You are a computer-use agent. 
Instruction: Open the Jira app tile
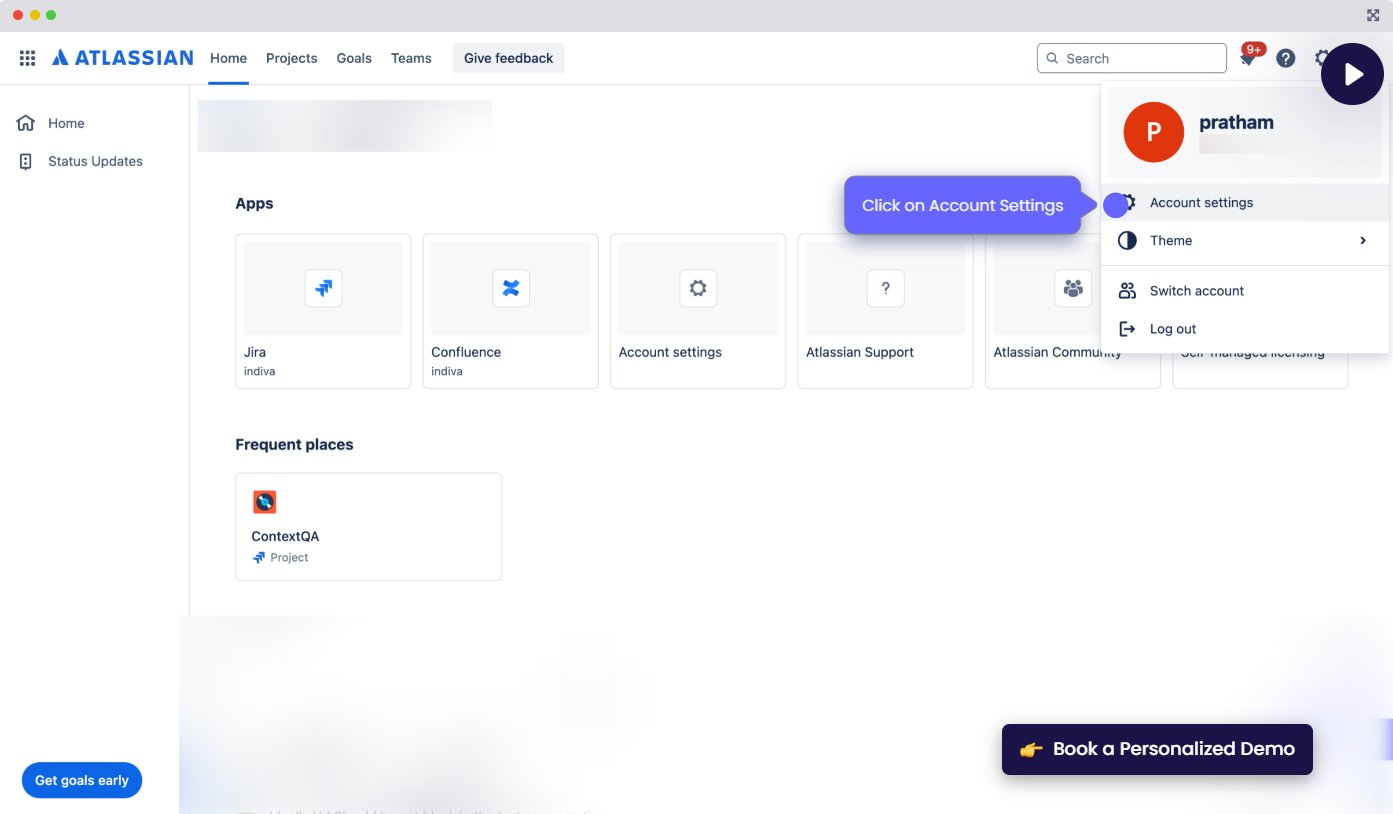(x=323, y=310)
